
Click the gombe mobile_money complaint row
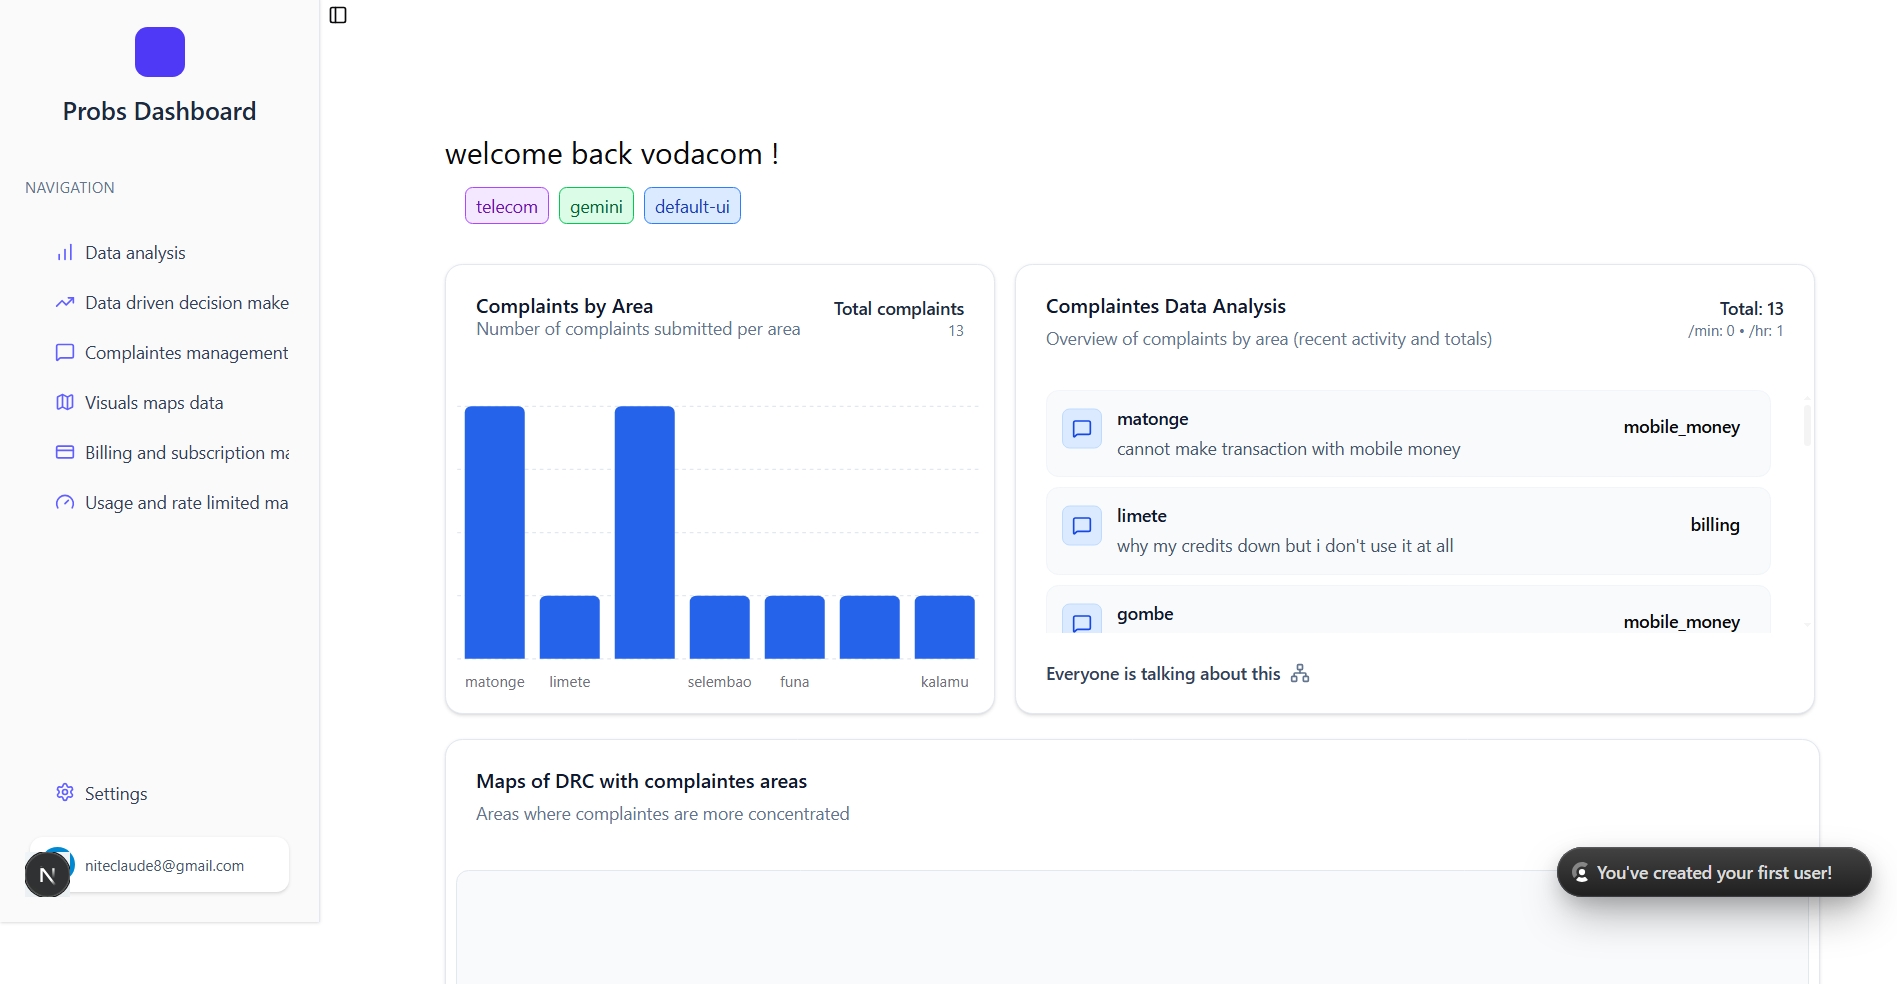click(1408, 610)
